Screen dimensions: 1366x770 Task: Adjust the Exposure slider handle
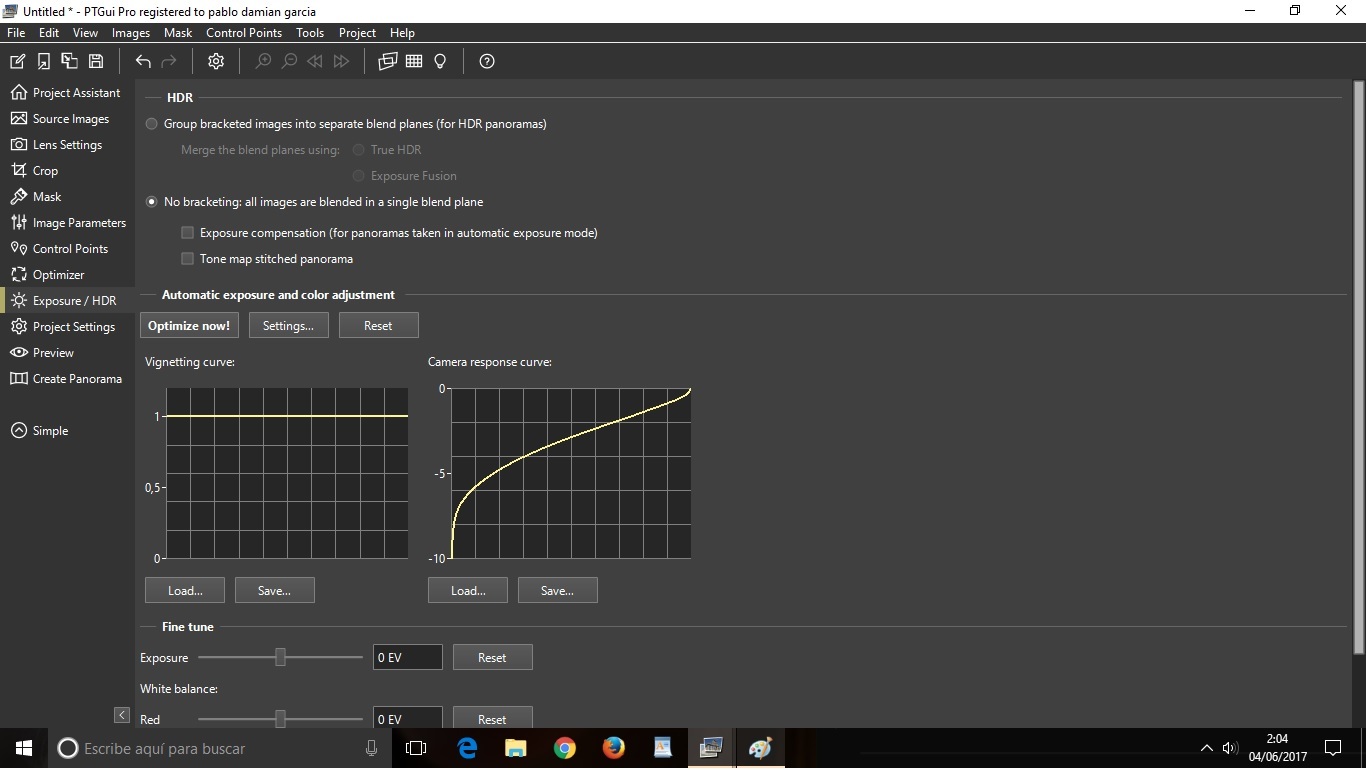(280, 657)
